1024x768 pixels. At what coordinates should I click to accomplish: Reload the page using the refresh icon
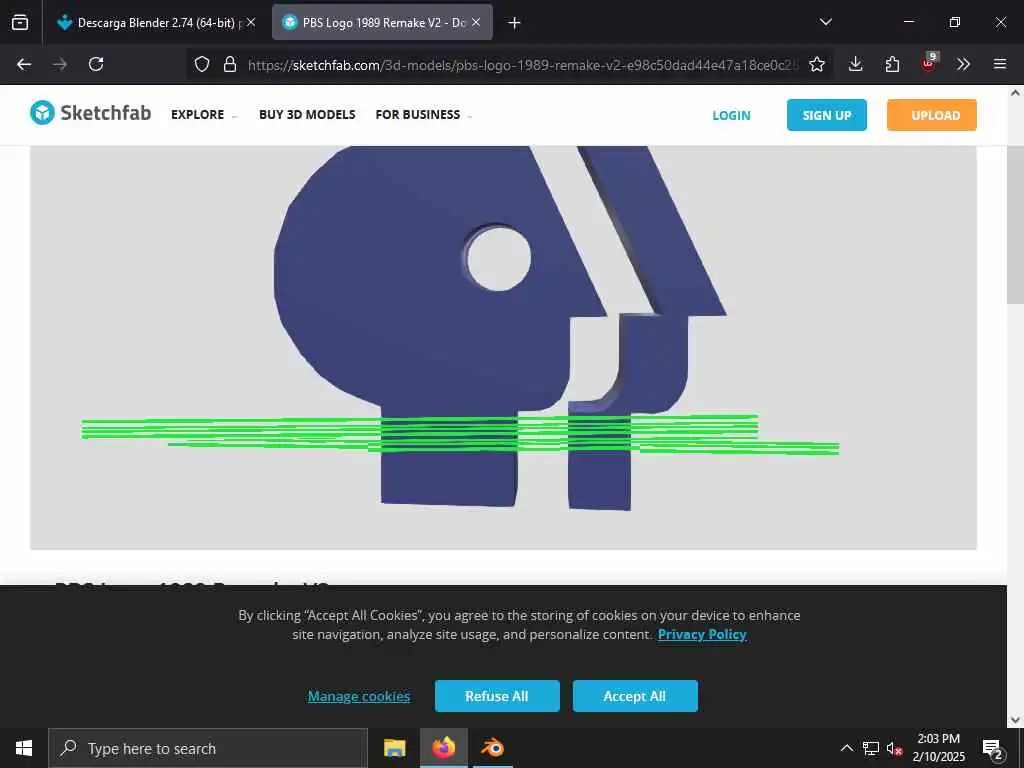96,64
